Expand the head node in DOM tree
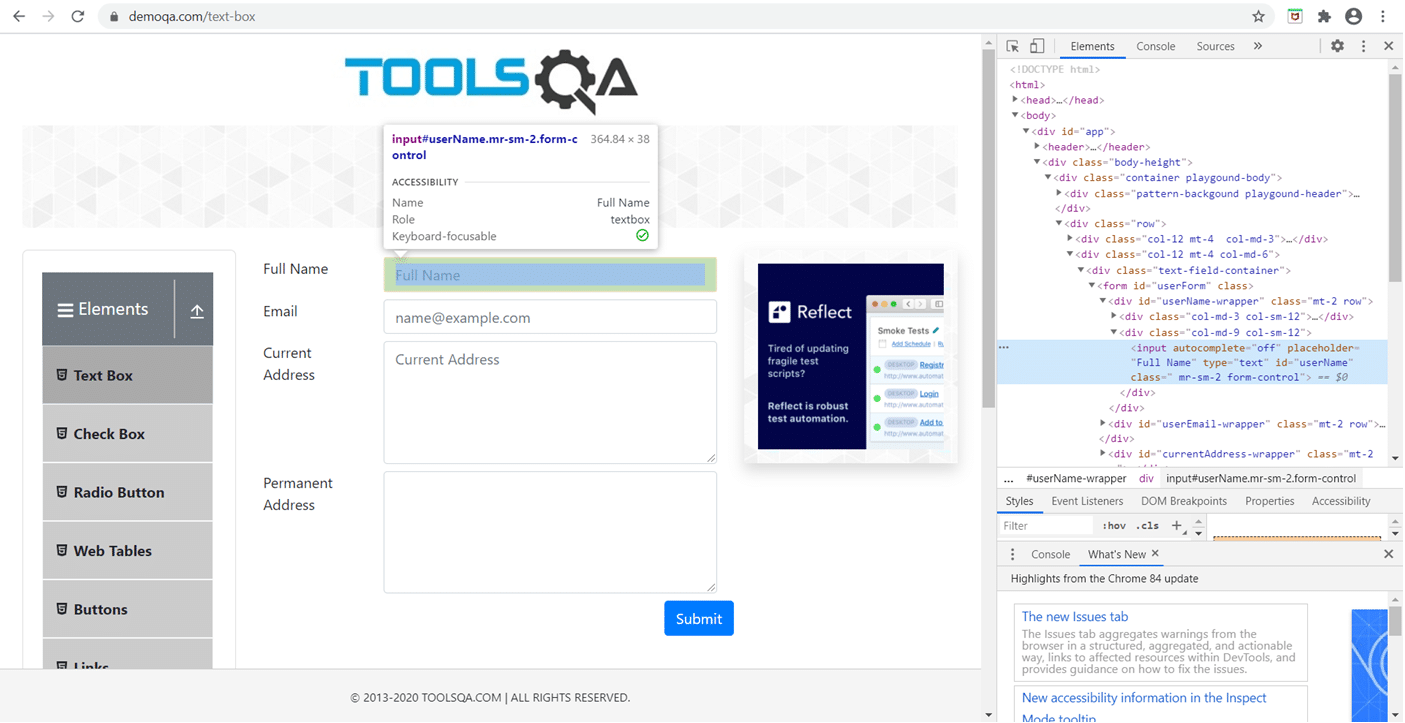 point(1015,100)
